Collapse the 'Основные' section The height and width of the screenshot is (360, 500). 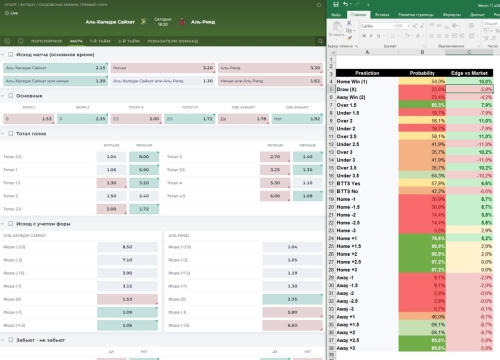tap(3, 96)
